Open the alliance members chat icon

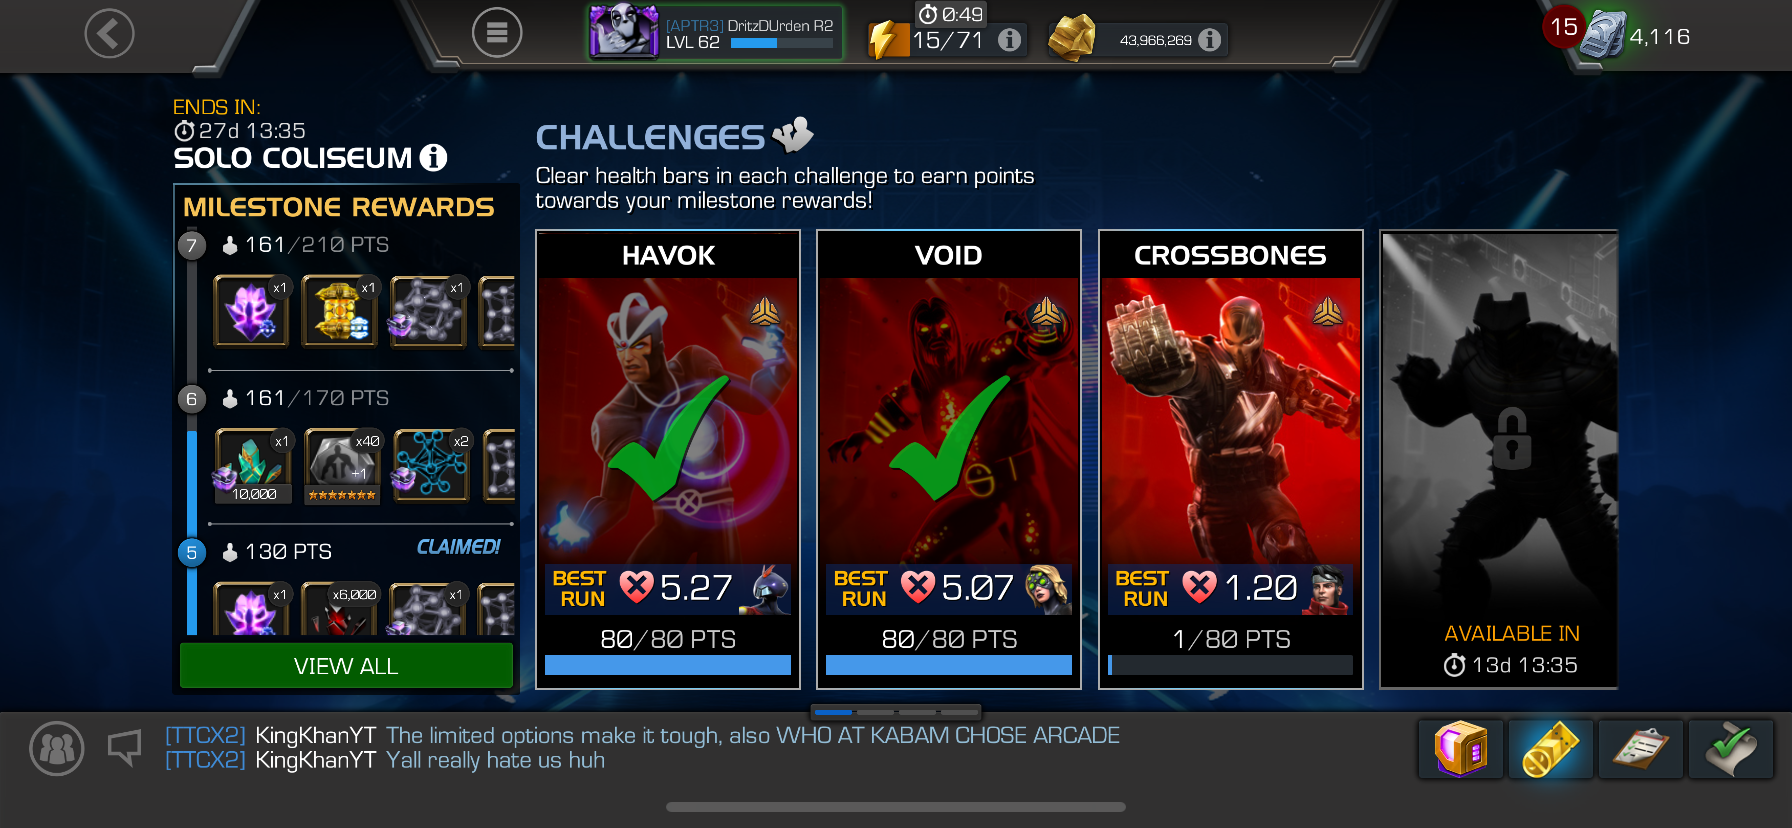[57, 749]
